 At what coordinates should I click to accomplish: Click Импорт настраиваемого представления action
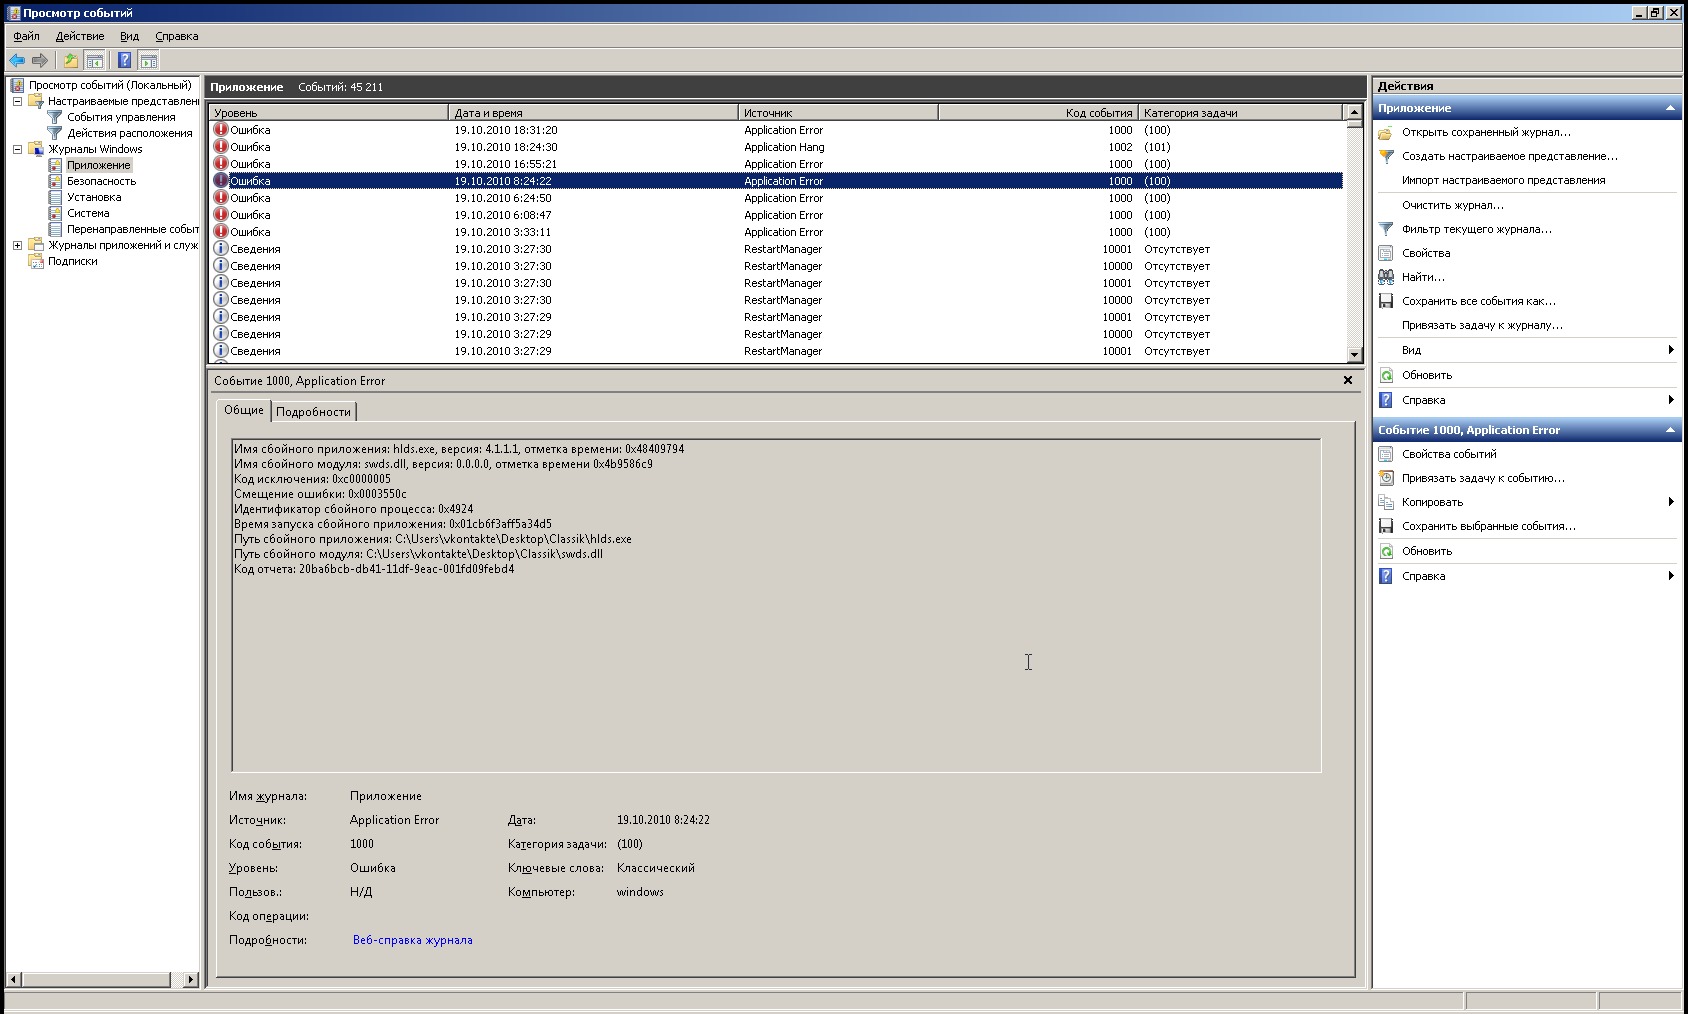tap(1503, 180)
